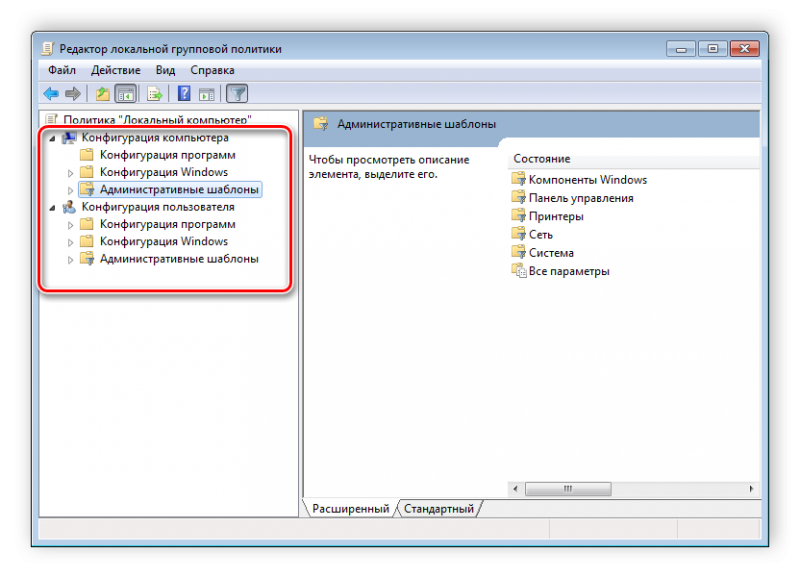The height and width of the screenshot is (578, 800).
Task: Close the Group Policy editor window
Action: point(745,49)
